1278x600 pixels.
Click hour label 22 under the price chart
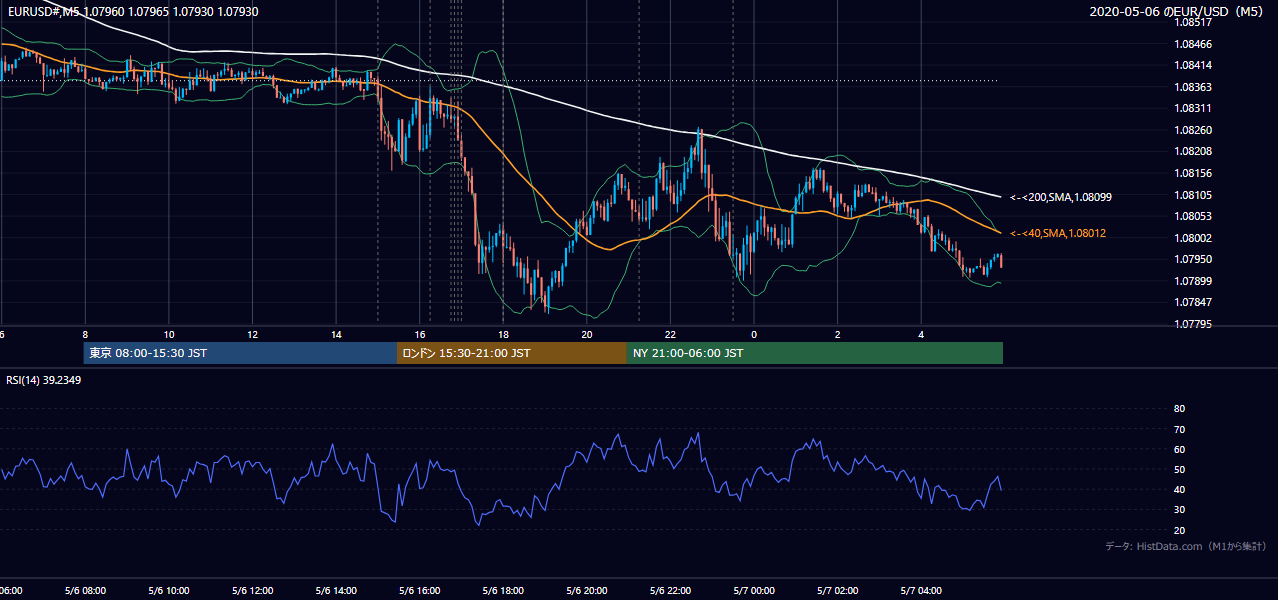coord(671,334)
